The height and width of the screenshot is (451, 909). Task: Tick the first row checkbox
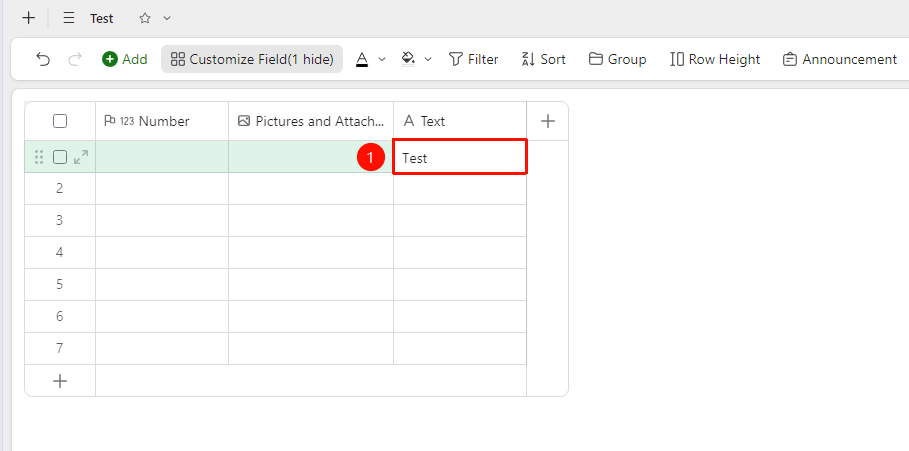60,157
